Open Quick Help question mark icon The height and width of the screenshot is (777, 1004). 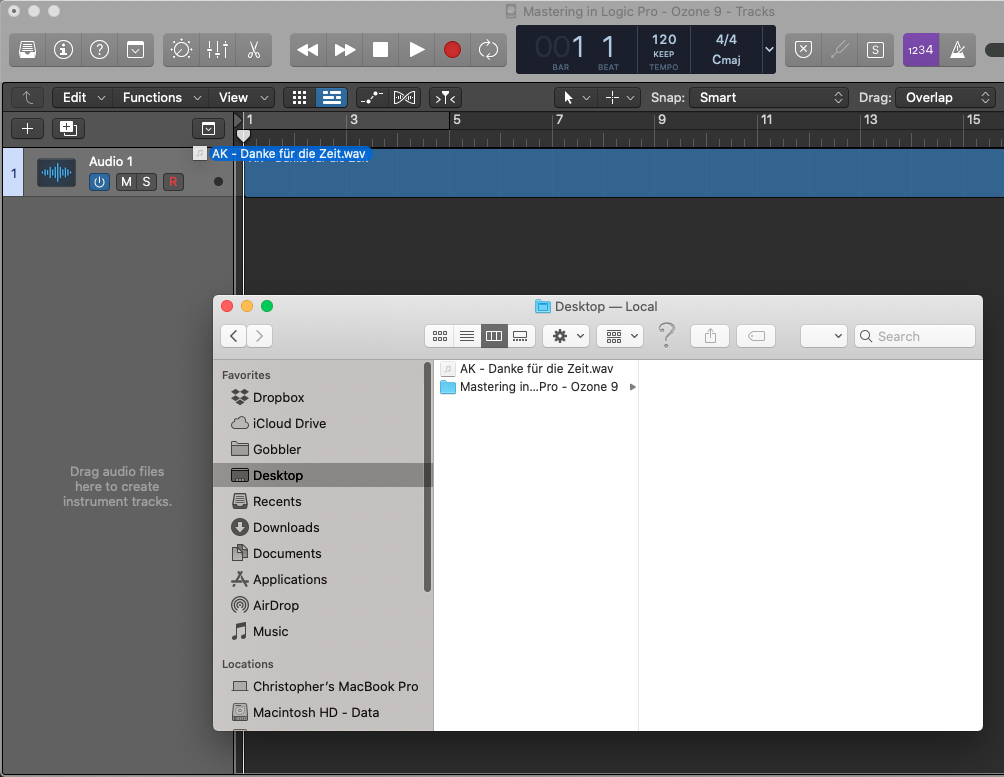coord(99,50)
